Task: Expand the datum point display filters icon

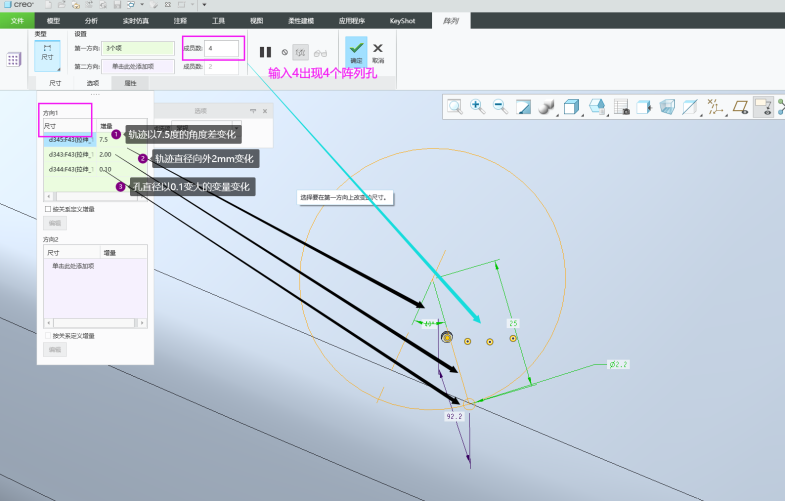Action: pyautogui.click(x=715, y=106)
